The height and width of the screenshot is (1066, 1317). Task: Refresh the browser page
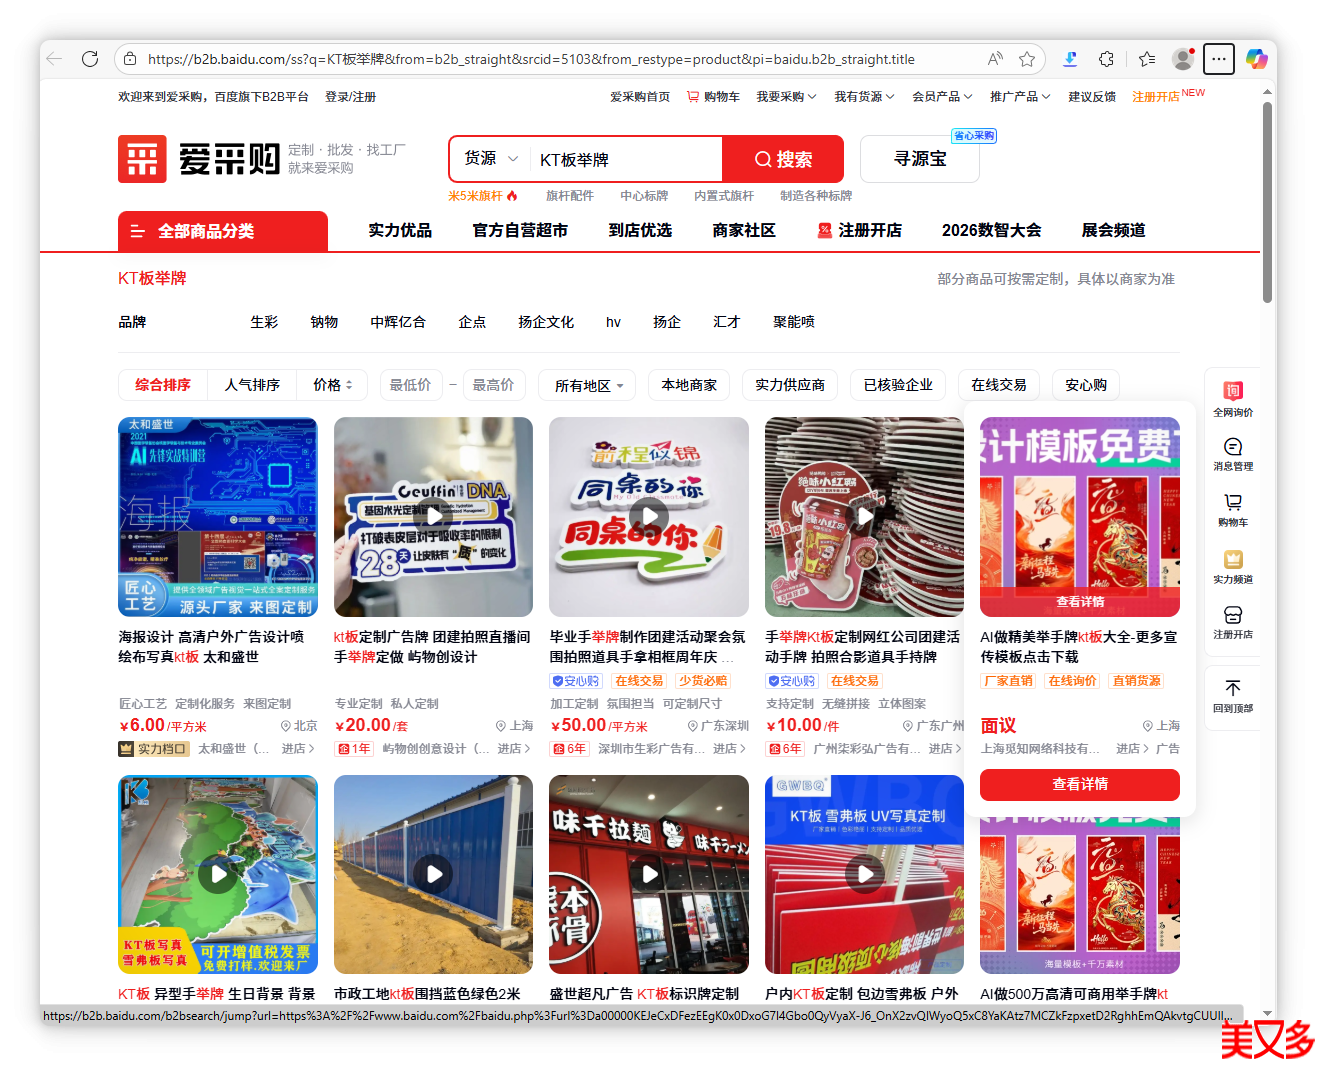point(90,59)
